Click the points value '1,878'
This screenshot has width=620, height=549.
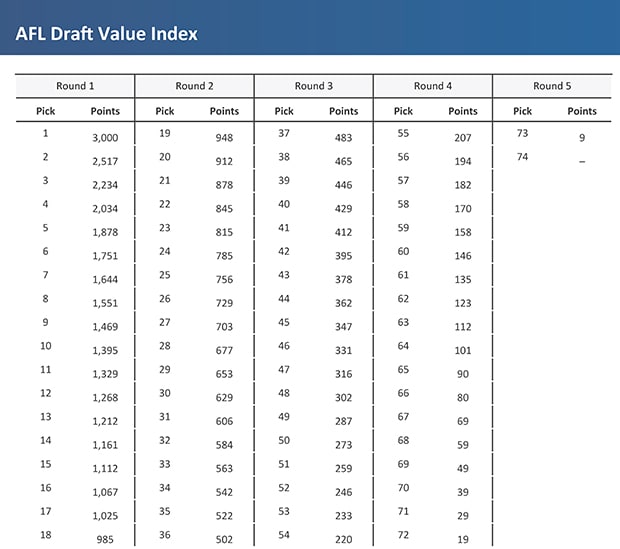pos(105,232)
